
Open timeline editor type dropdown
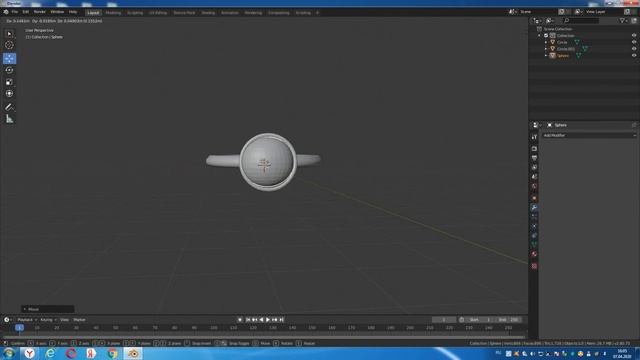click(x=8, y=320)
